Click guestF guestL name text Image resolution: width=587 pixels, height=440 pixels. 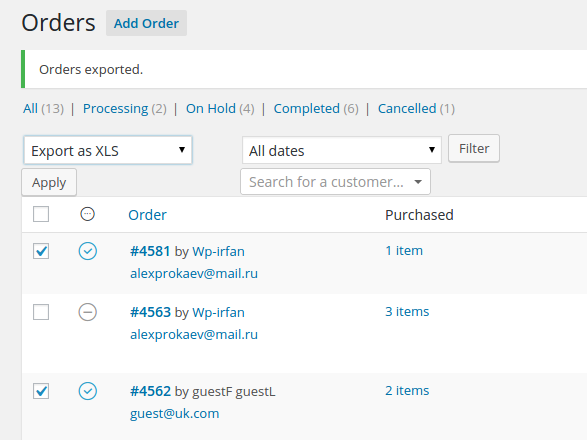click(234, 392)
